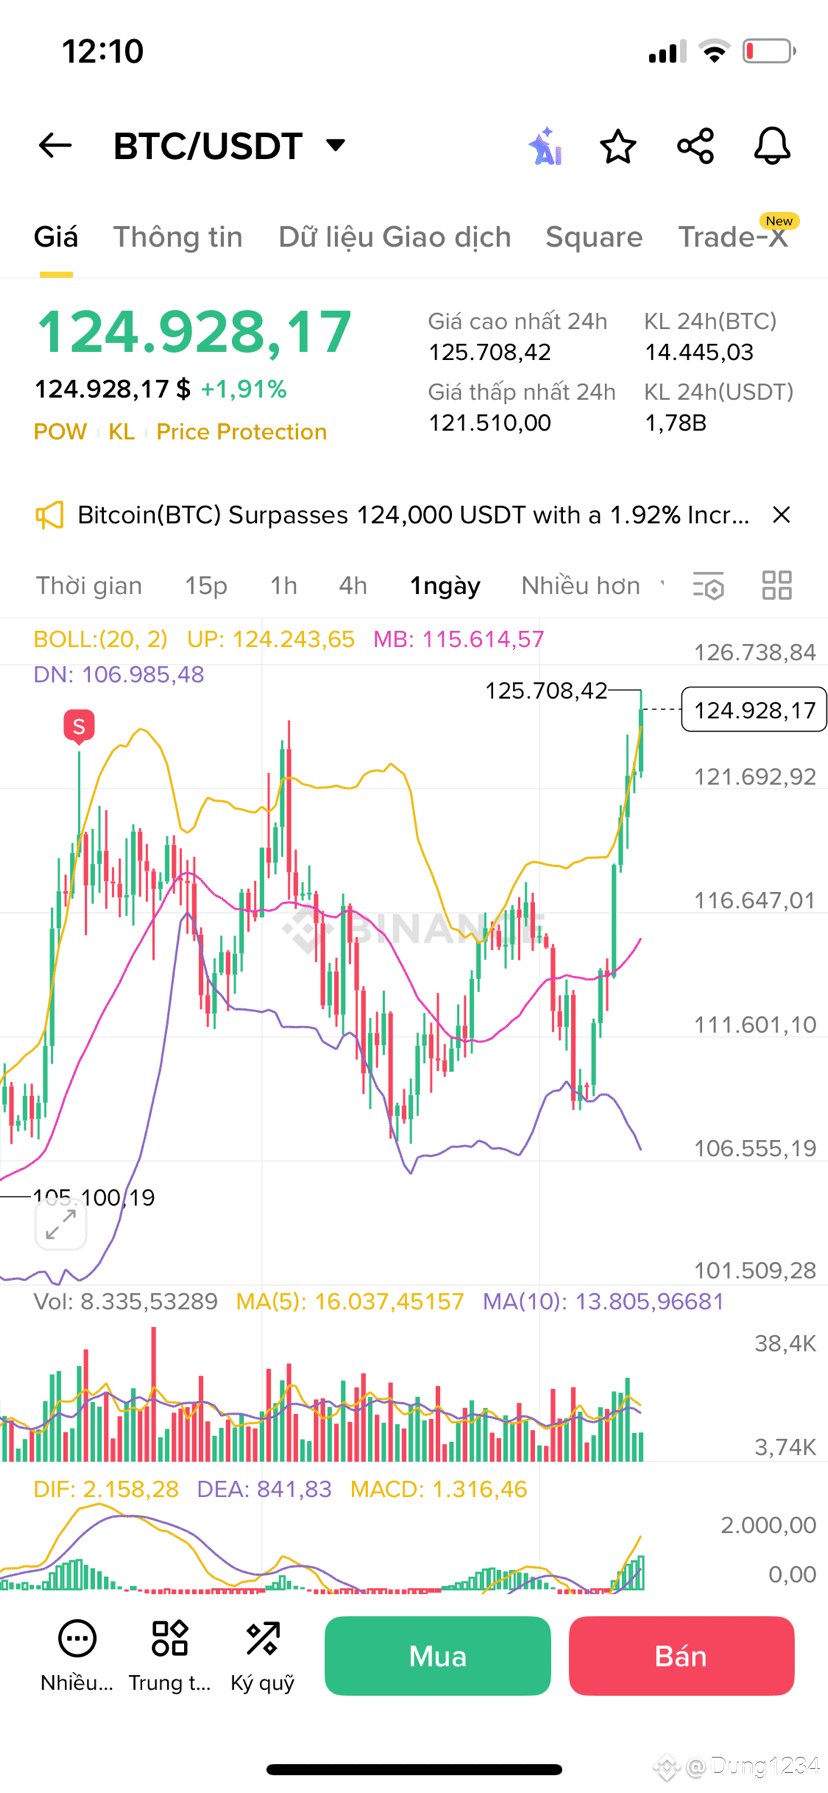This screenshot has width=828, height=1793.
Task: Tap the +1,91% change value
Action: [244, 389]
